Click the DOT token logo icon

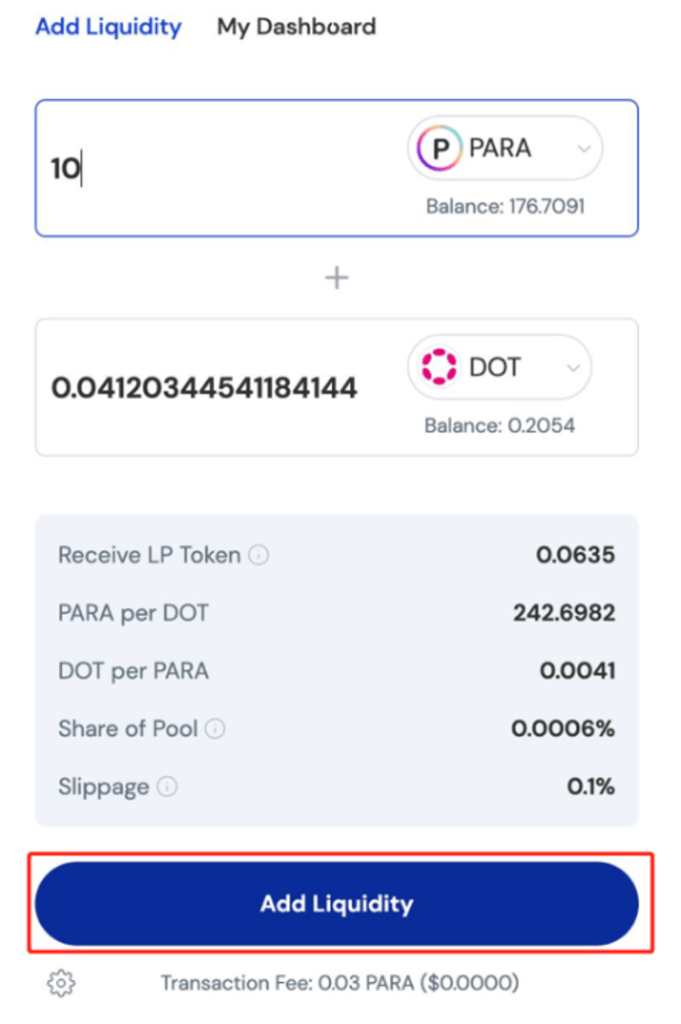pos(439,367)
